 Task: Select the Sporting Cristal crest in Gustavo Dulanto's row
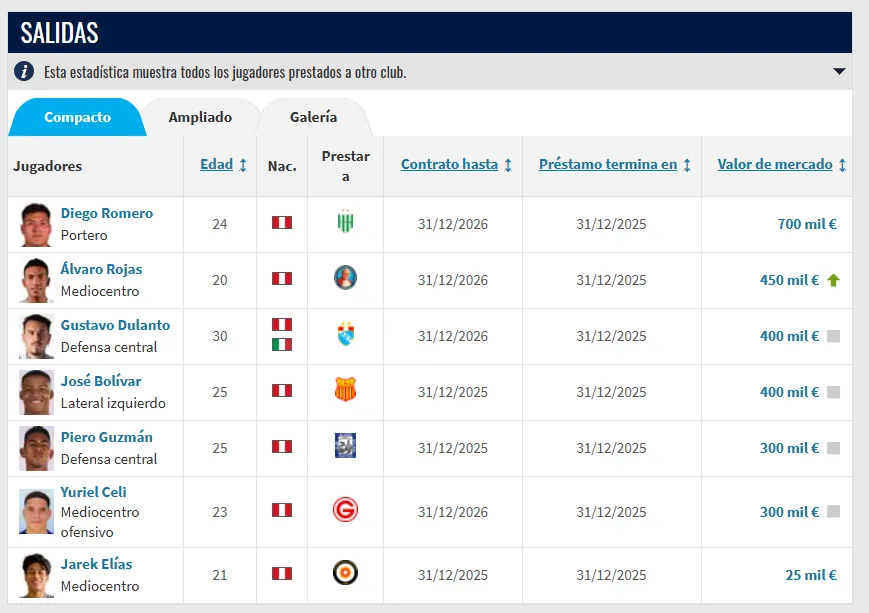click(x=344, y=336)
